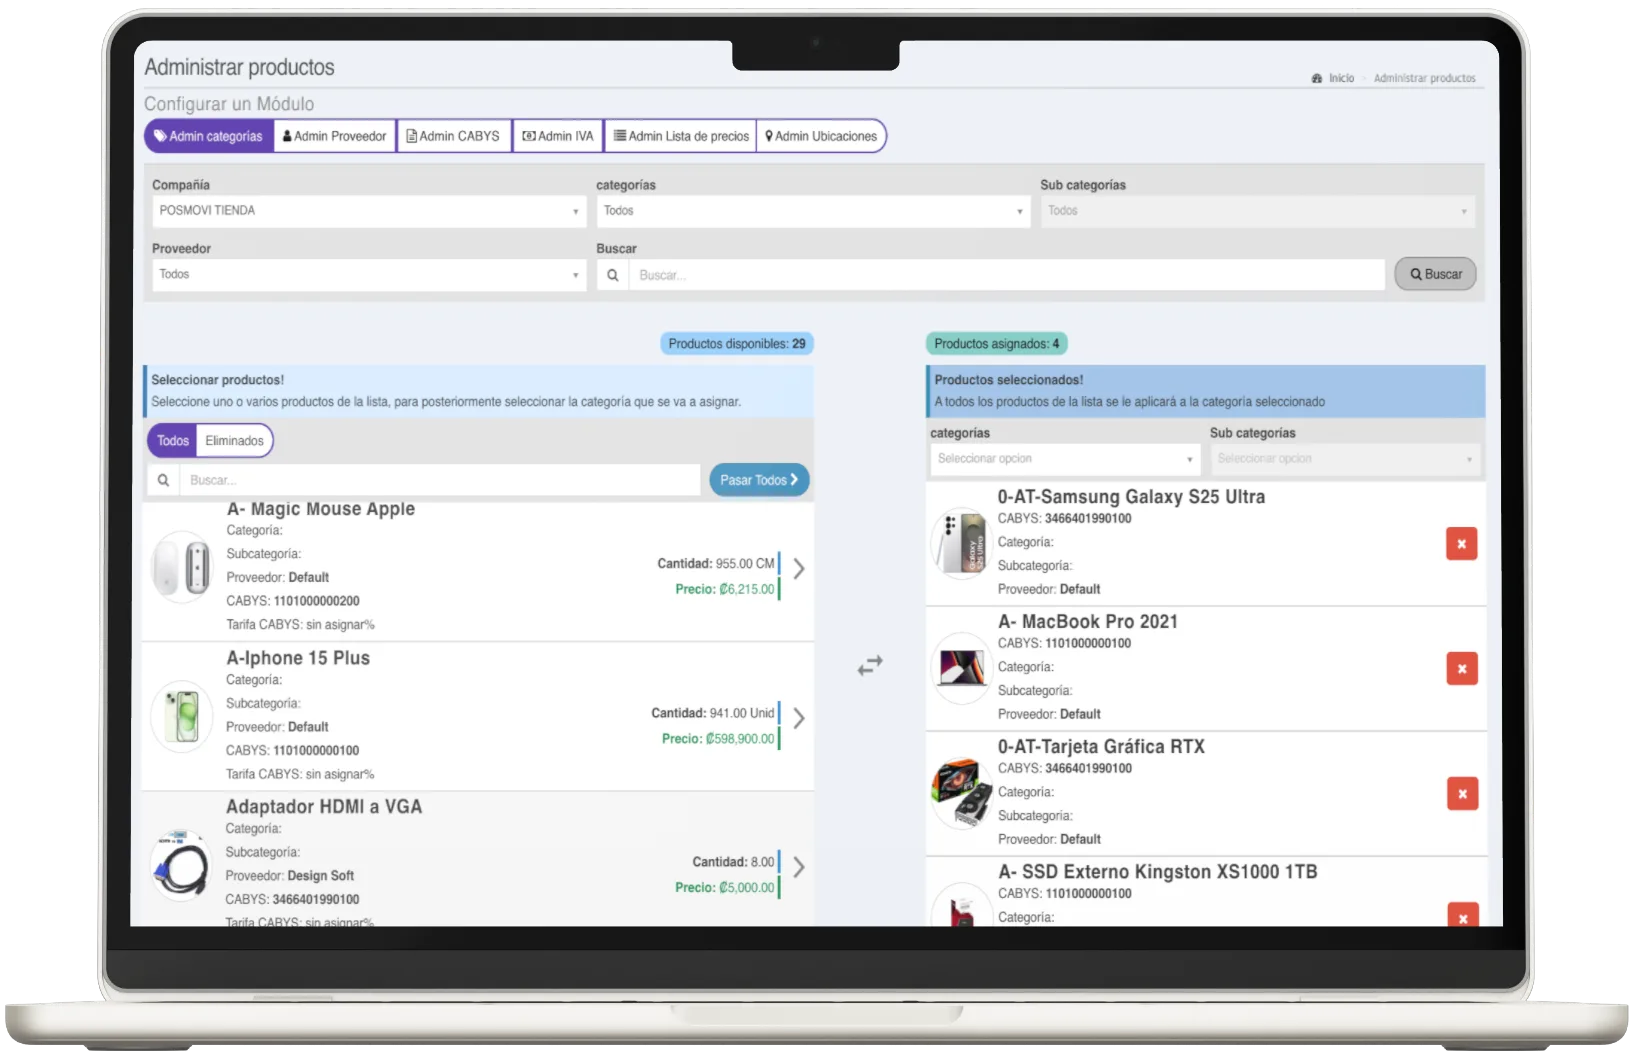Switch to the Eliminados tab

(234, 440)
